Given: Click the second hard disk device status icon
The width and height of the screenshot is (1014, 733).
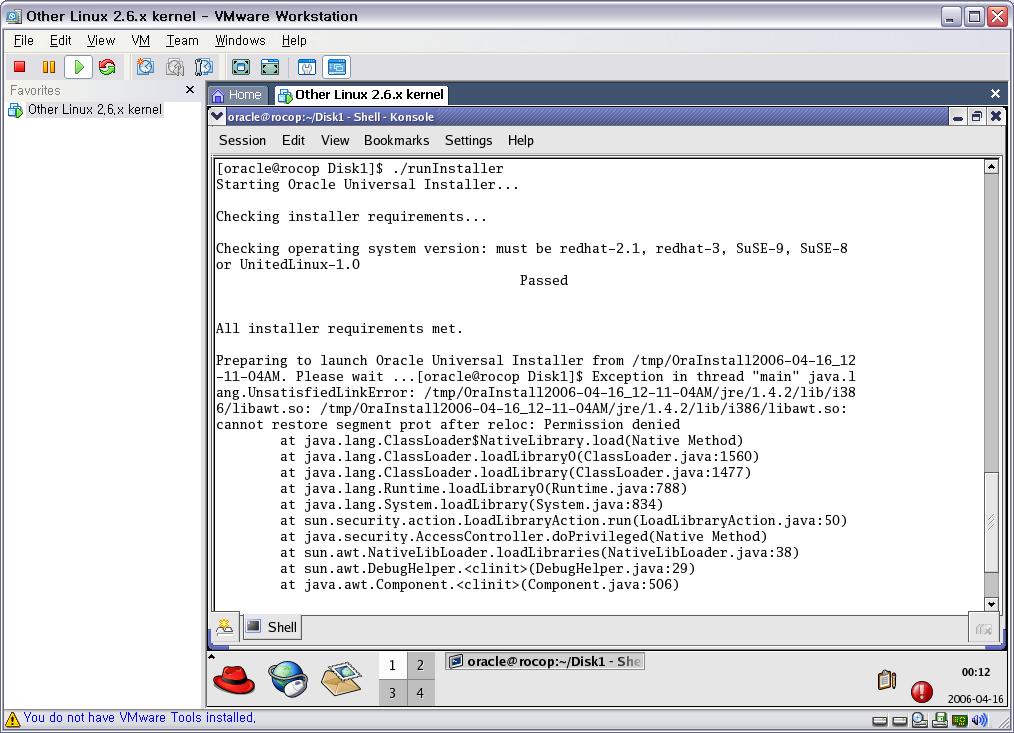Looking at the screenshot, I should (900, 720).
